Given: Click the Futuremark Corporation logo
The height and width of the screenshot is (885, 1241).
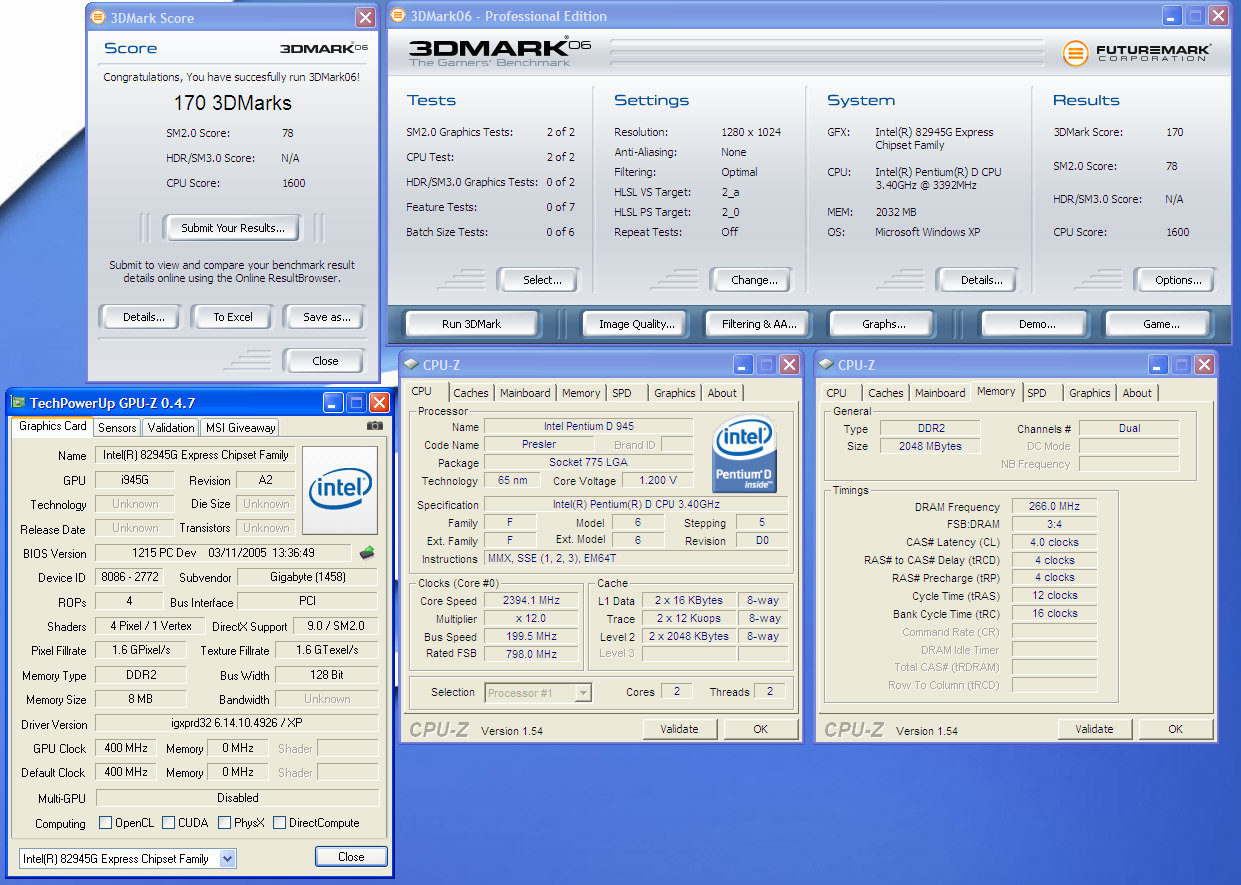Looking at the screenshot, I should [x=1136, y=53].
